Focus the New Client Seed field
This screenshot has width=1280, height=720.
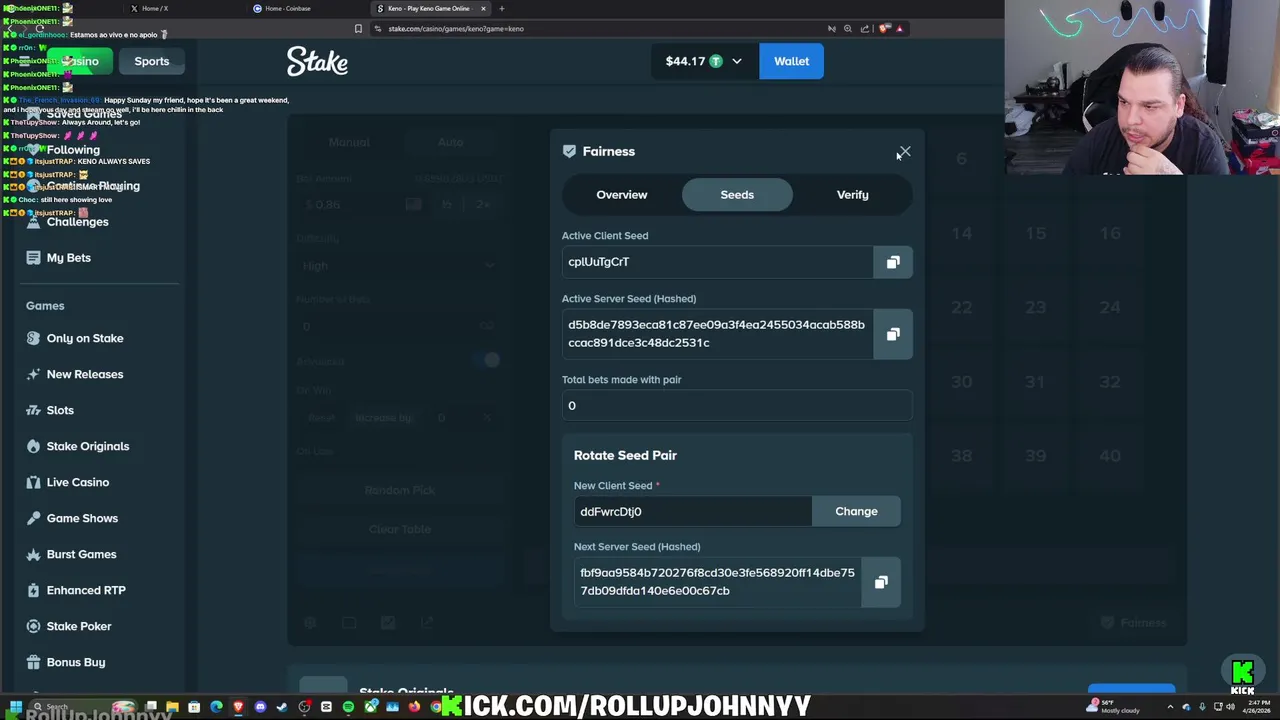(692, 511)
